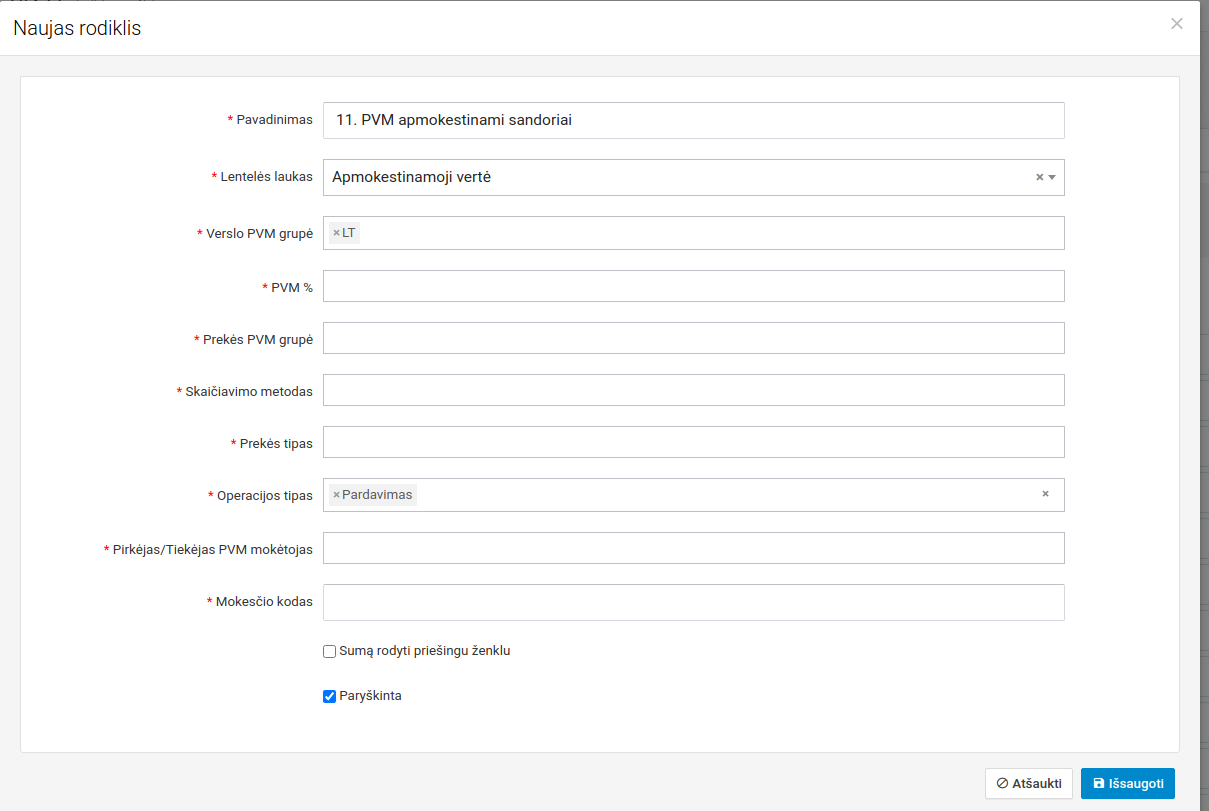Close the Naujas rodiklis dialog
The image size is (1209, 811).
click(x=1176, y=24)
